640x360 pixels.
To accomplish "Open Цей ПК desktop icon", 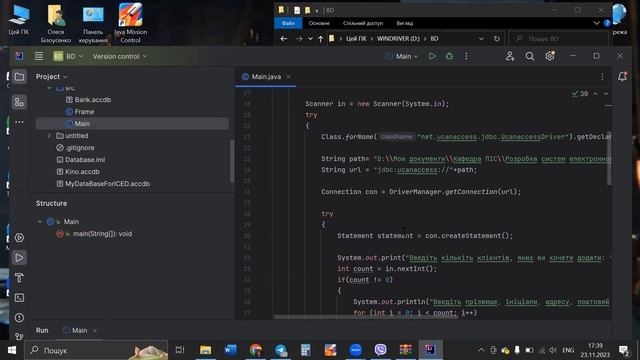I will (x=19, y=20).
